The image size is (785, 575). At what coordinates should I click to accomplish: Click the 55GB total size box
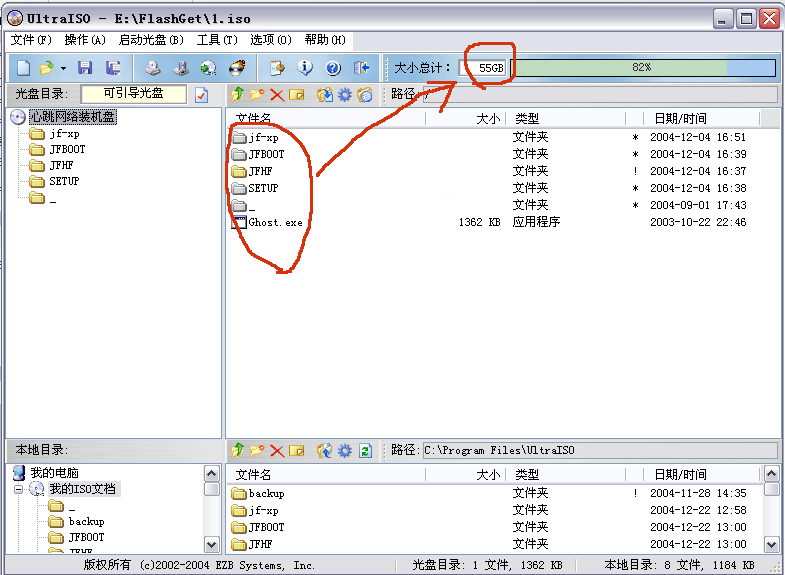483,68
